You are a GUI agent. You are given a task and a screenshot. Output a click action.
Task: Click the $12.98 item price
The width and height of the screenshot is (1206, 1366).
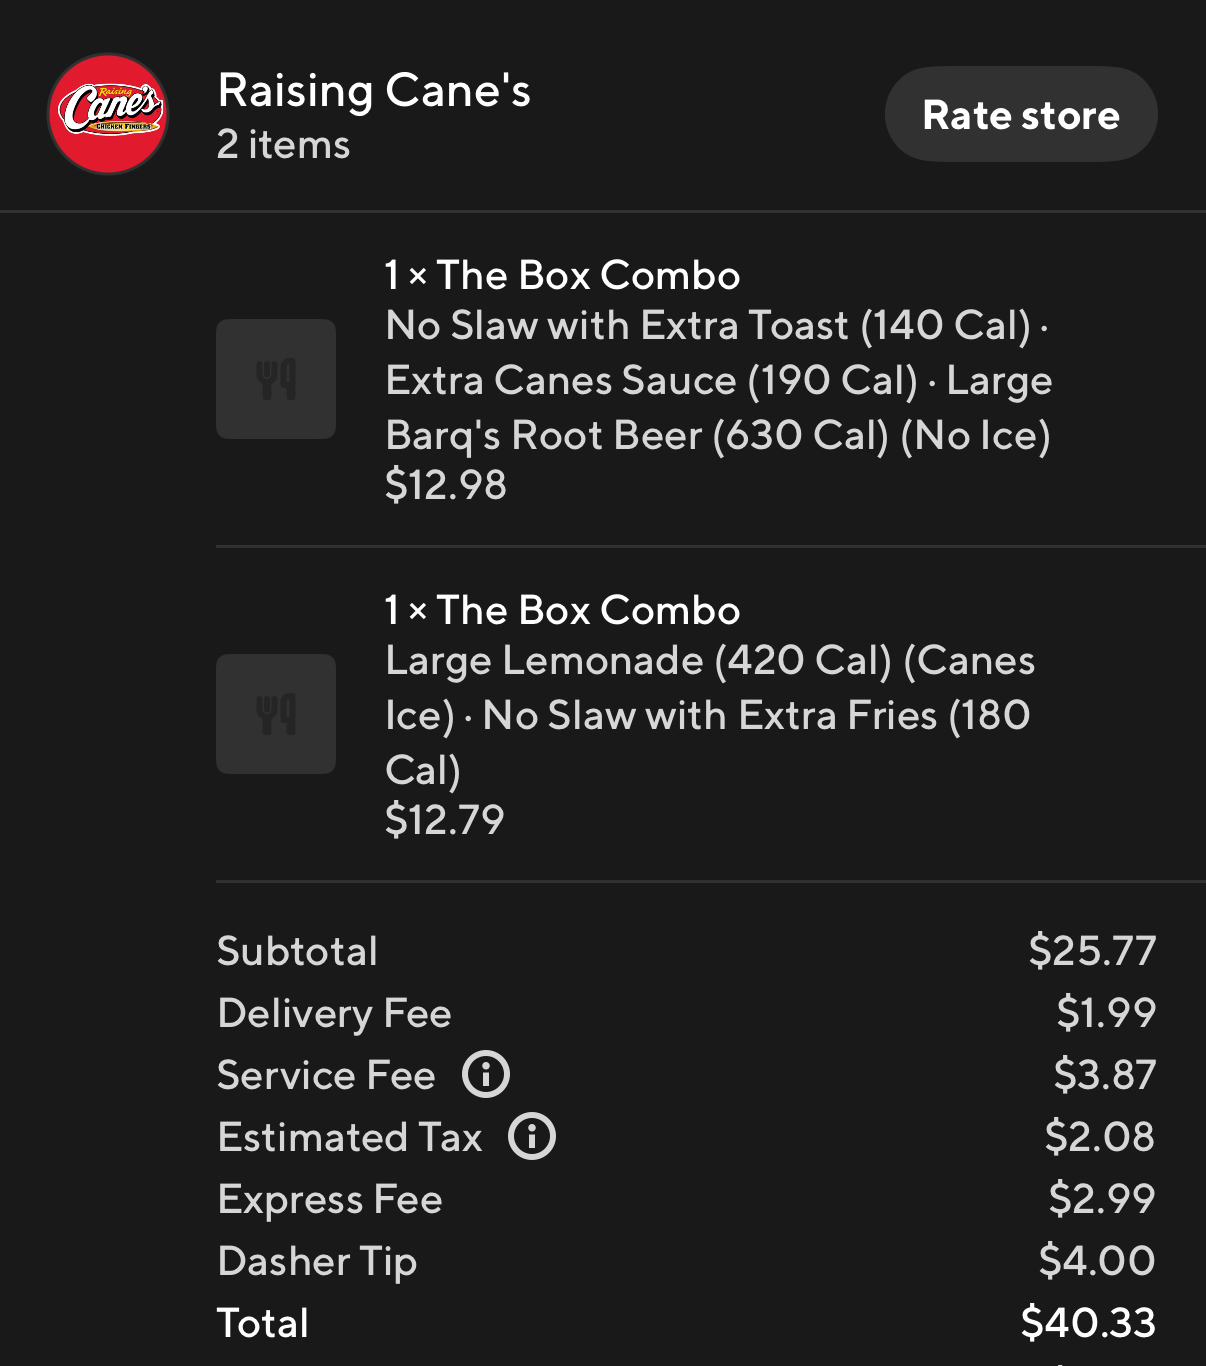pyautogui.click(x=446, y=485)
